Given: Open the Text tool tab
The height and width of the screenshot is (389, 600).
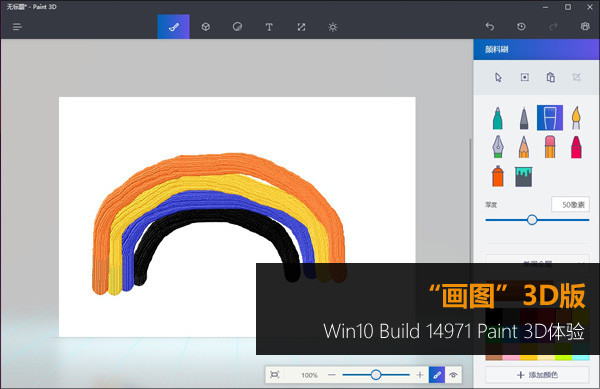Looking at the screenshot, I should tap(269, 27).
